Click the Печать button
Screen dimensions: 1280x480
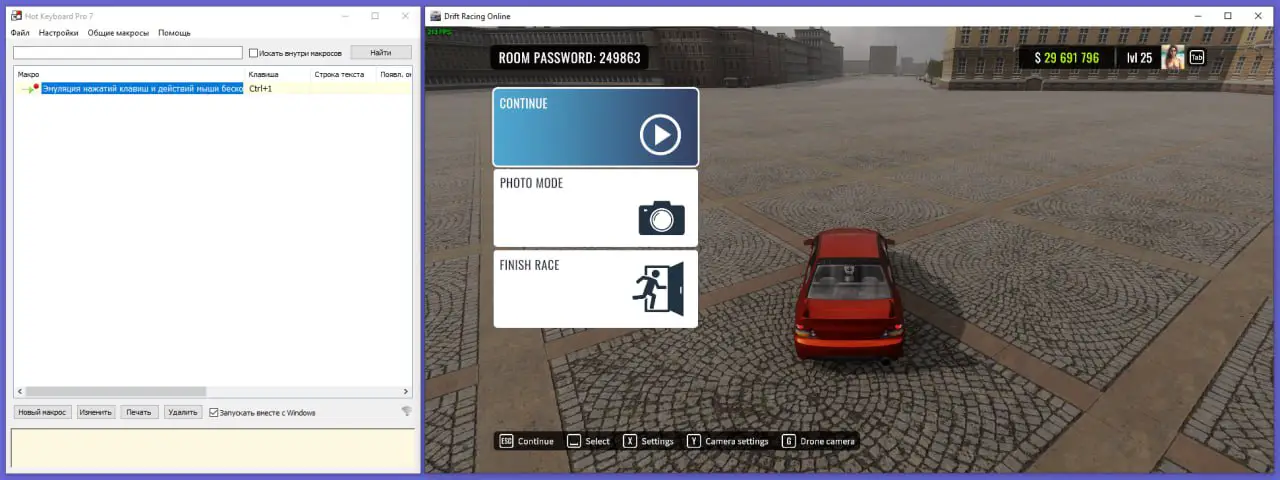tap(139, 412)
